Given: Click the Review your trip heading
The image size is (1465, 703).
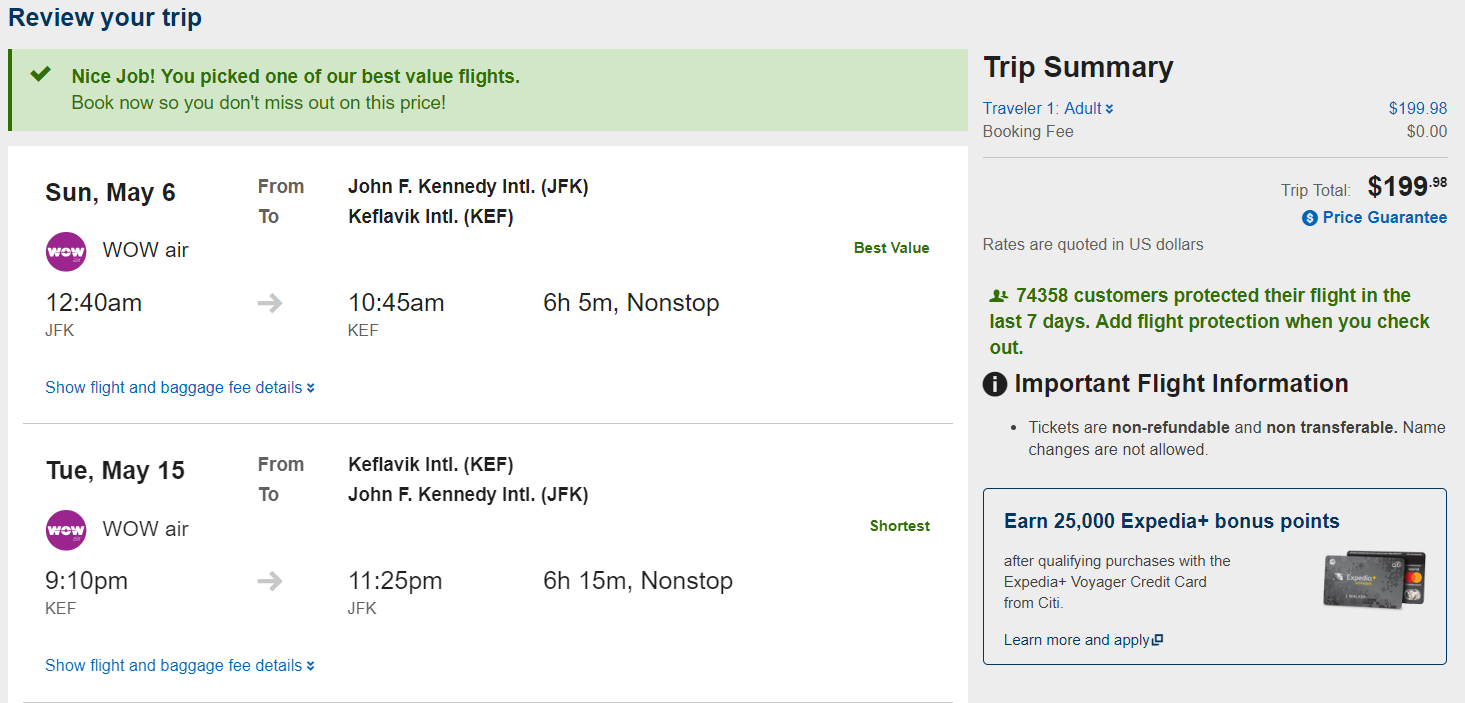Looking at the screenshot, I should tap(105, 17).
